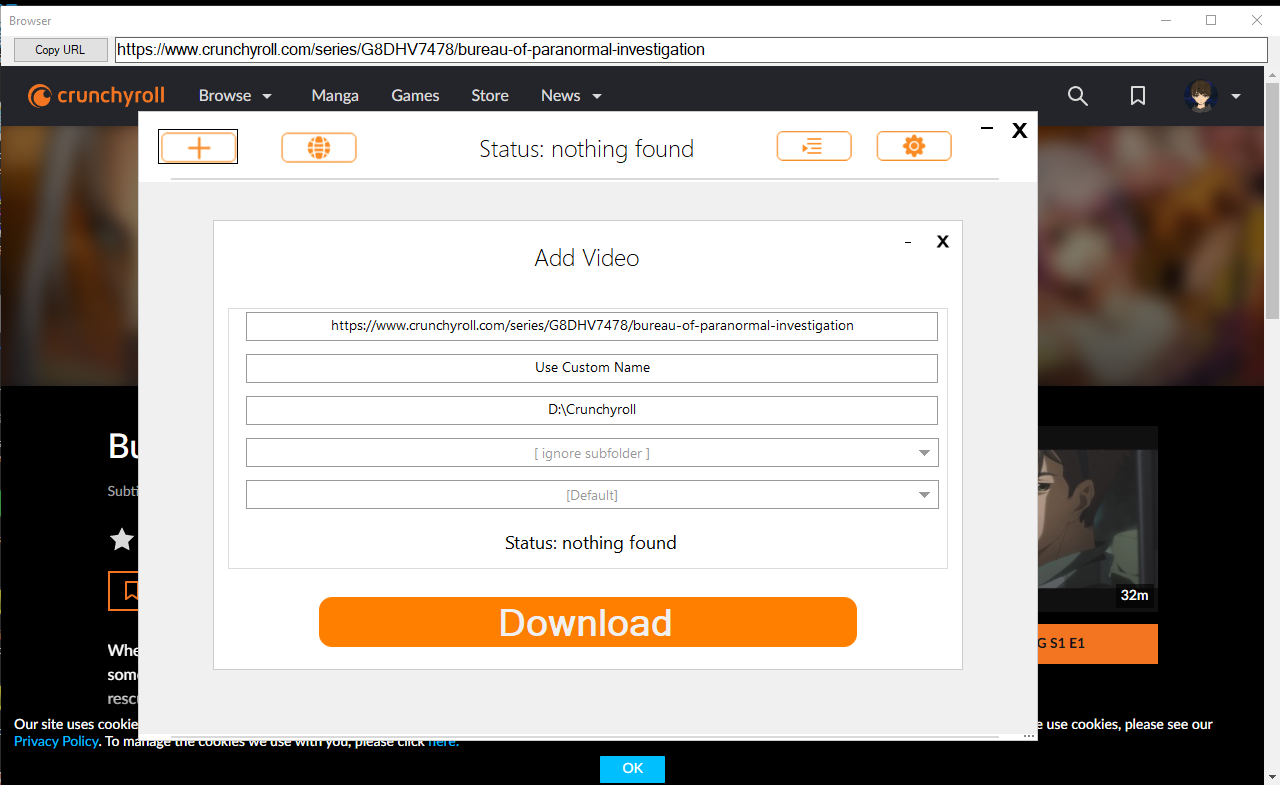
Task: Click the Copy URL button
Action: click(60, 49)
